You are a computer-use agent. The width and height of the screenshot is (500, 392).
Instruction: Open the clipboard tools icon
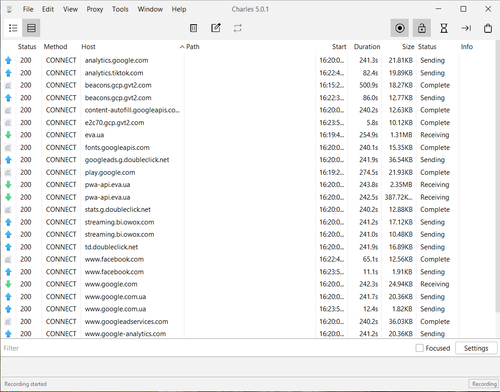tap(488, 28)
